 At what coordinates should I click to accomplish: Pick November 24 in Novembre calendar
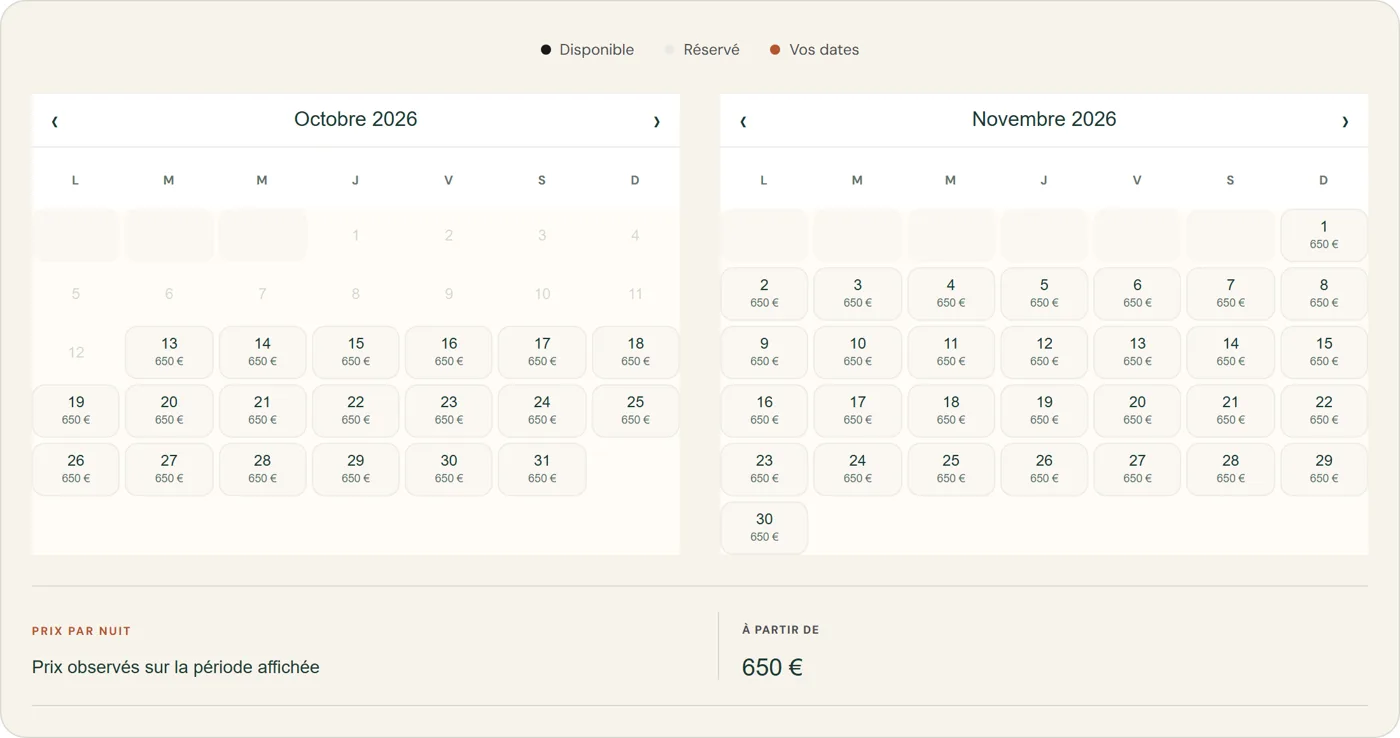857,469
